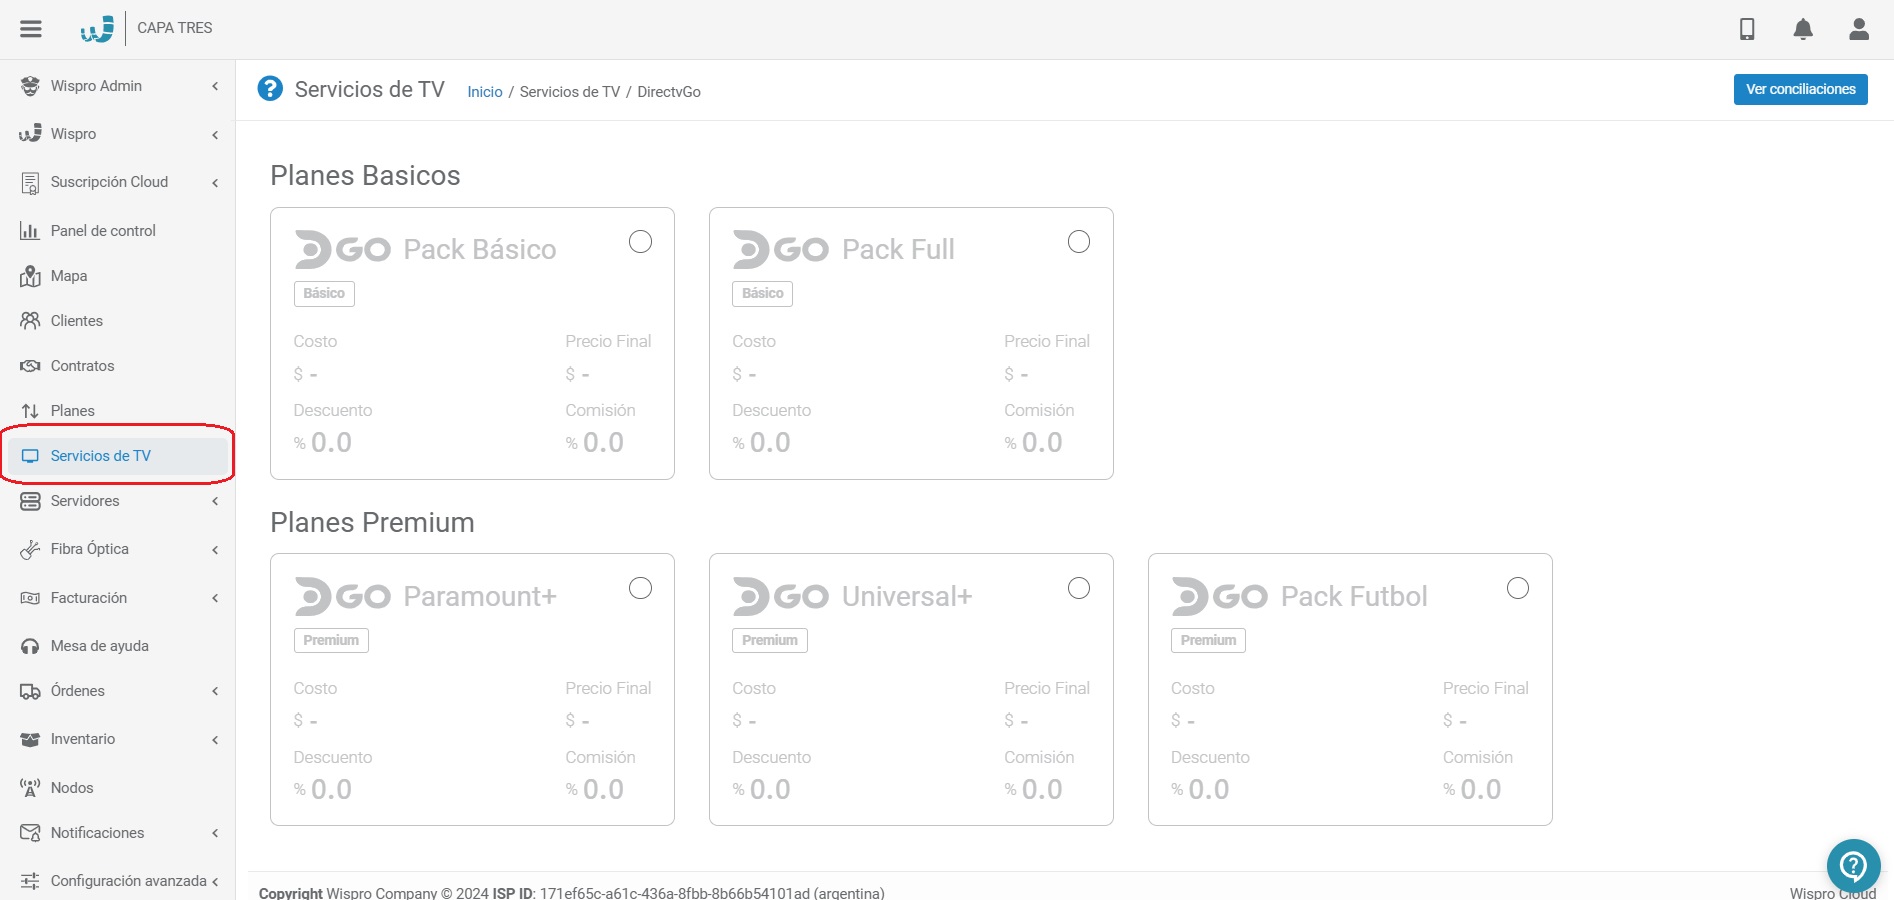Expand the Facturación chevron
Image resolution: width=1894 pixels, height=900 pixels.
point(215,598)
